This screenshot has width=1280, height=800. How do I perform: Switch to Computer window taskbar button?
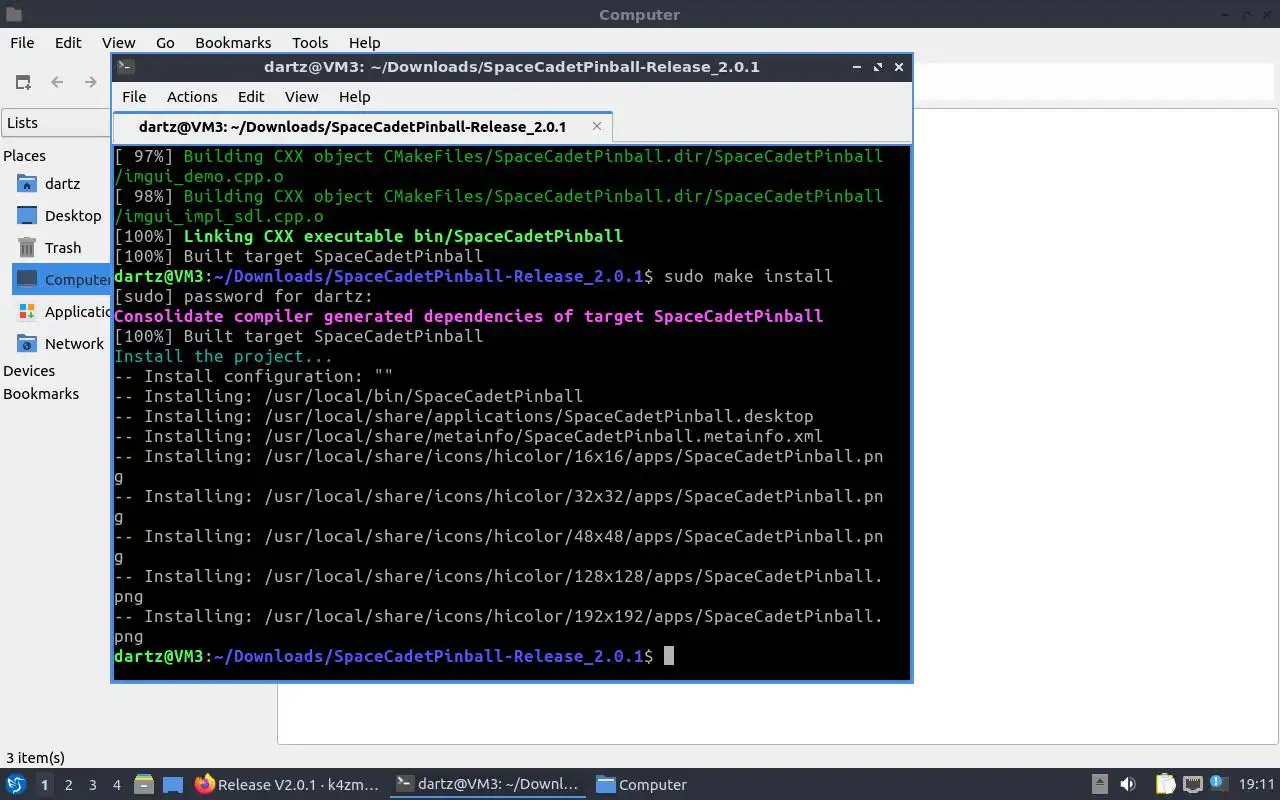642,785
